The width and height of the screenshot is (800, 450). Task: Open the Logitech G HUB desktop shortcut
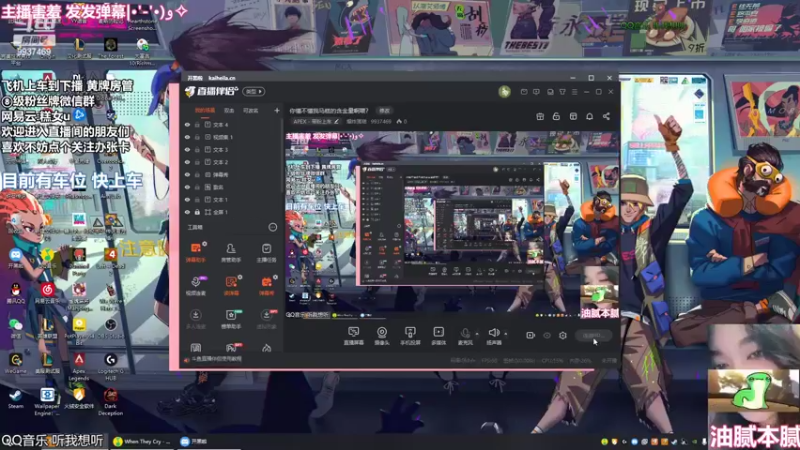[110, 366]
